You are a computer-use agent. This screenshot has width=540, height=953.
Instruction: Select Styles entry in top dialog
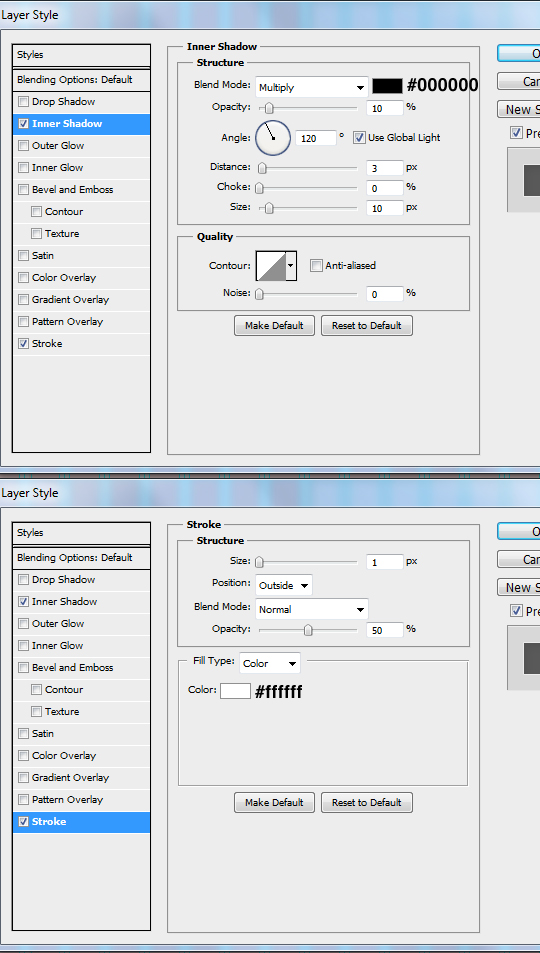coord(81,55)
